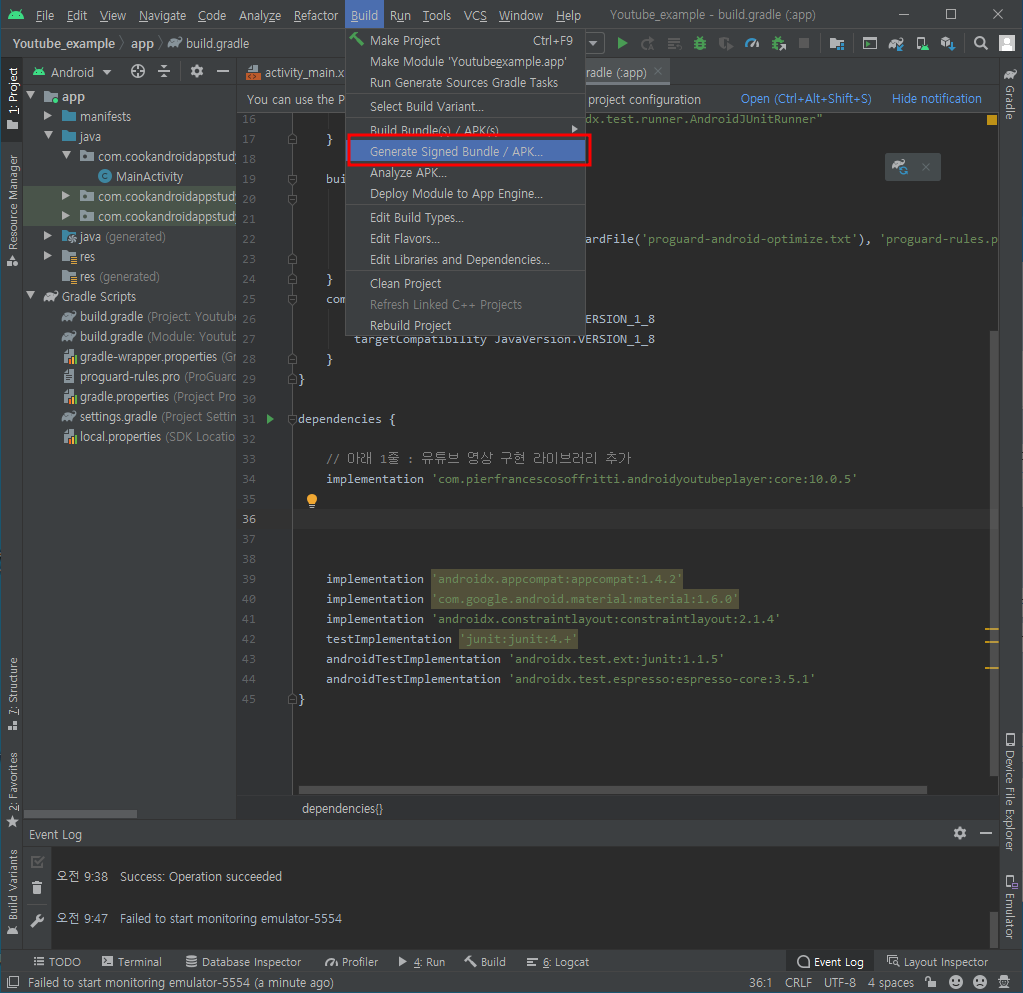1023x993 pixels.
Task: Toggle the read-only lock icon in status bar
Action: [931, 982]
